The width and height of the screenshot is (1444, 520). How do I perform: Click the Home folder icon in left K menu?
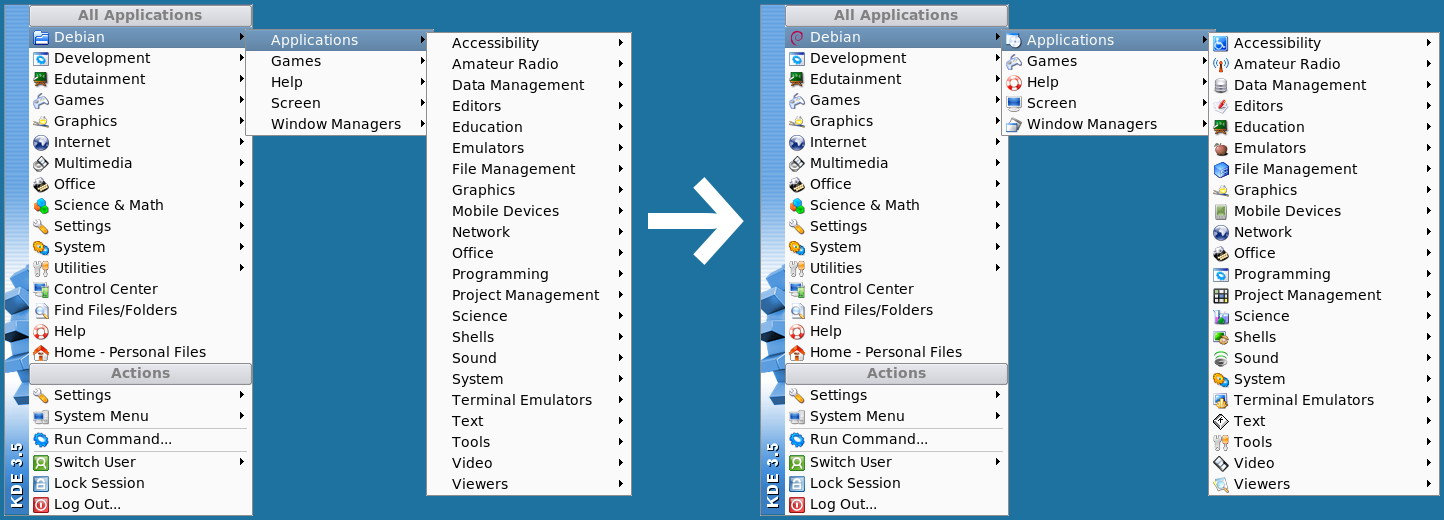click(41, 352)
